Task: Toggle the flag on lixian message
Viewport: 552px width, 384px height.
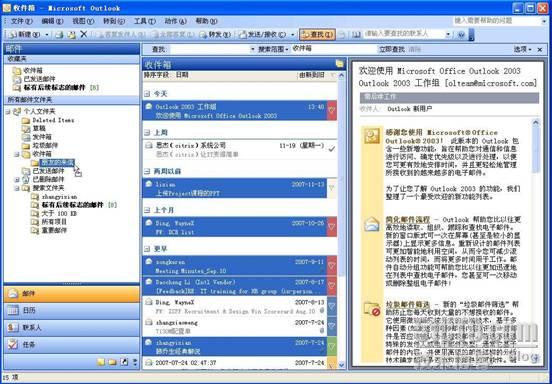Action: pyautogui.click(x=332, y=188)
